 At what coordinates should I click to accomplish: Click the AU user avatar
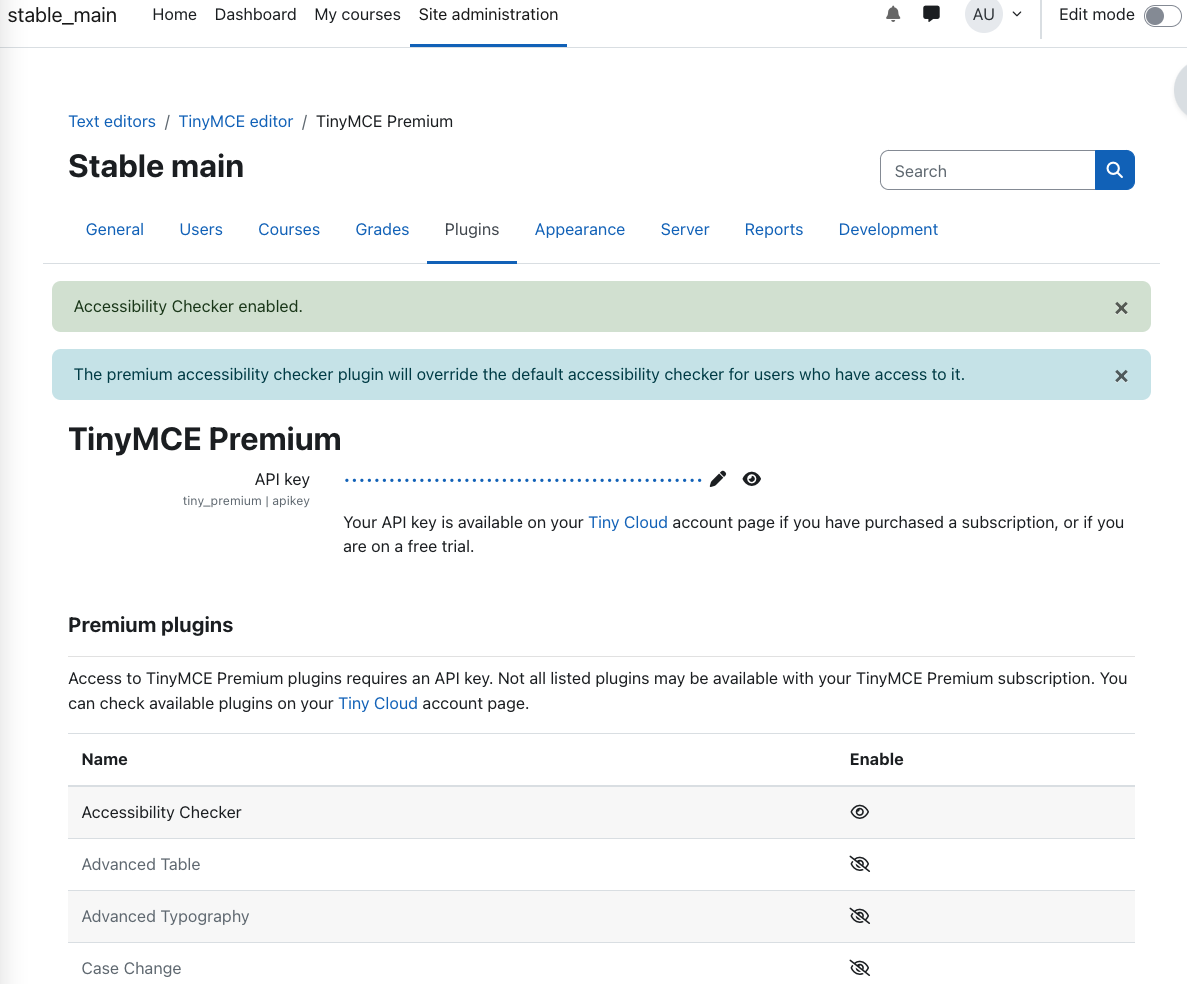pos(983,14)
